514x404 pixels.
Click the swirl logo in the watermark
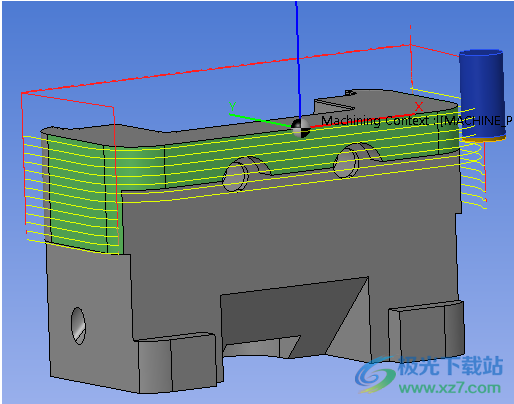[375, 374]
